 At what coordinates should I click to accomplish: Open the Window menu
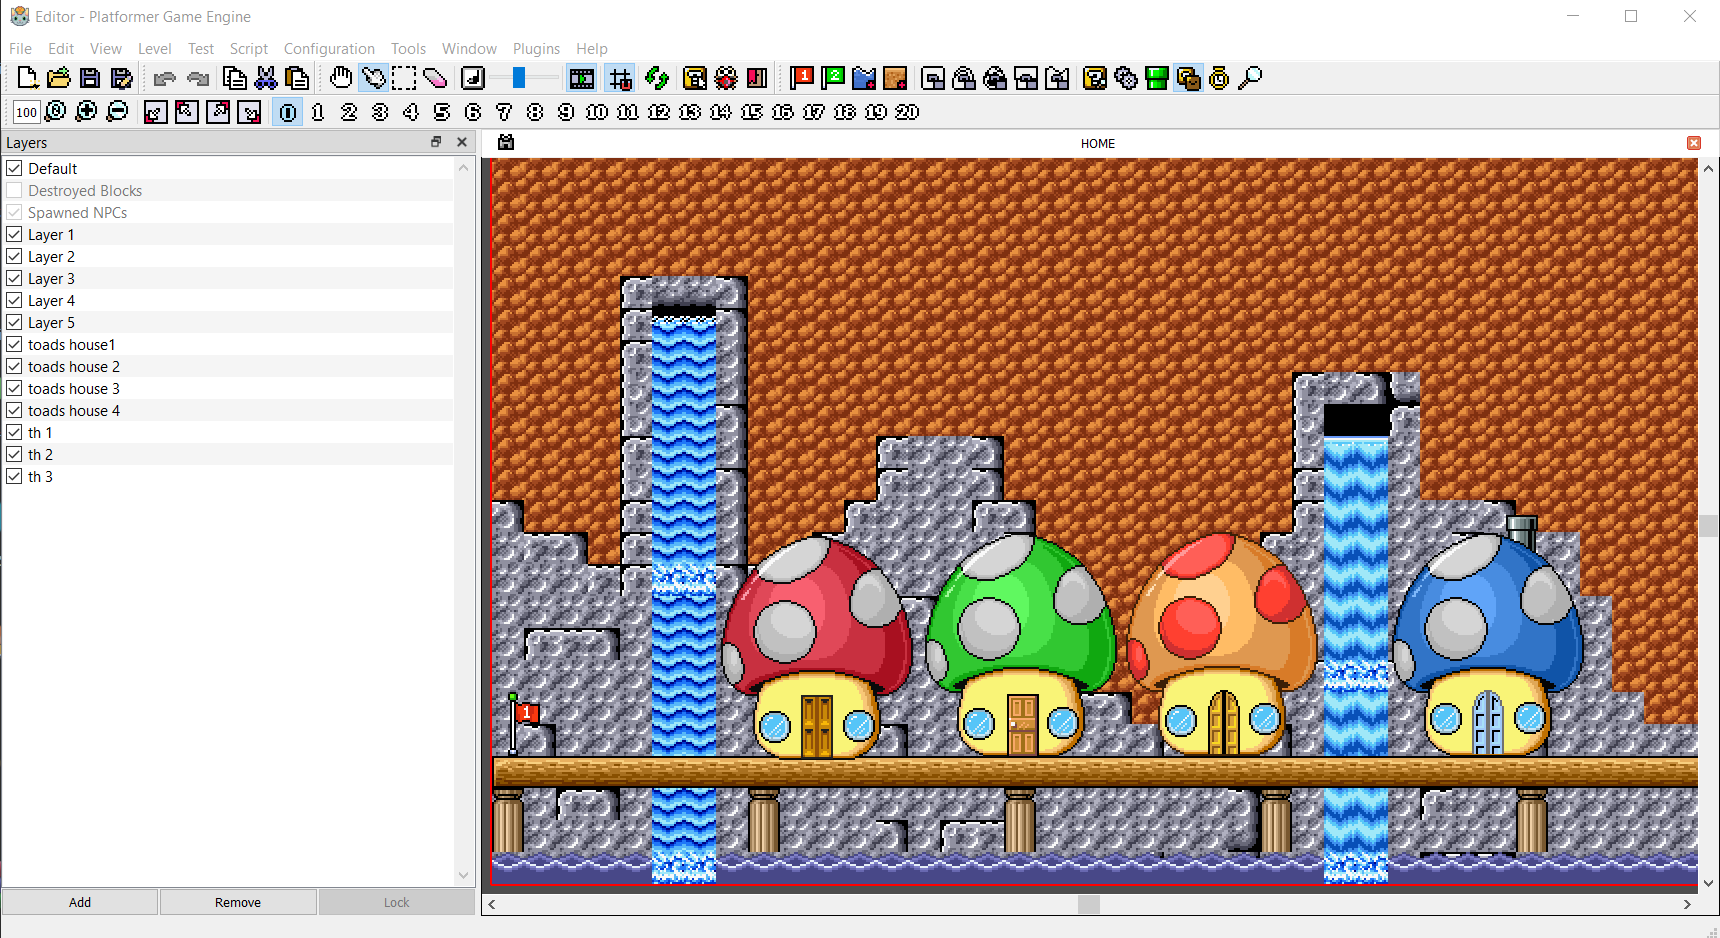(x=469, y=48)
